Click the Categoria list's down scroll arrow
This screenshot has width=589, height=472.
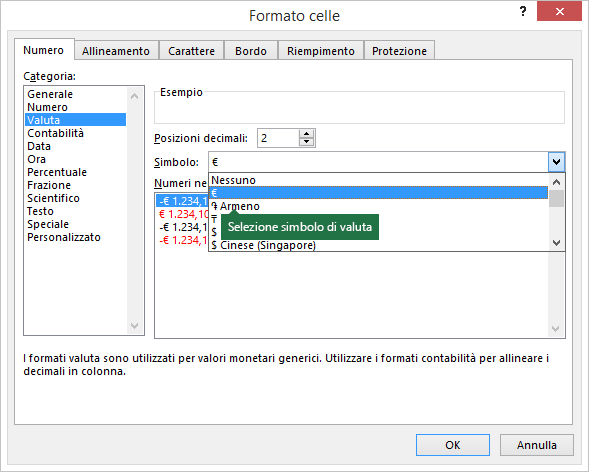[134, 325]
